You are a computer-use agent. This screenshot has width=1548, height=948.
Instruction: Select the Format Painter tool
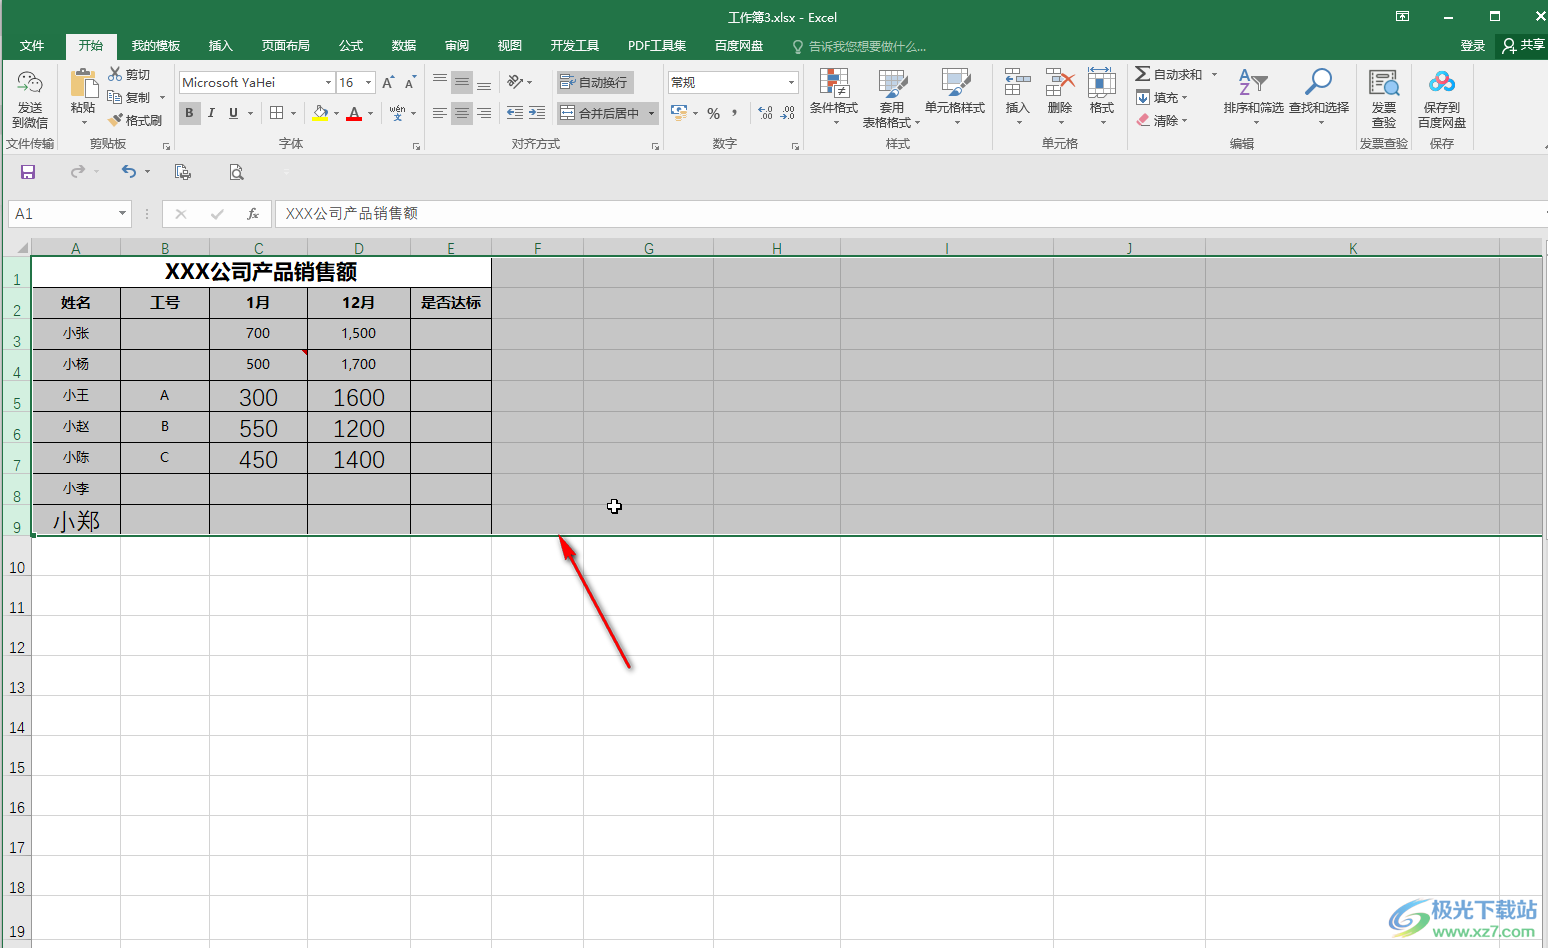[135, 120]
